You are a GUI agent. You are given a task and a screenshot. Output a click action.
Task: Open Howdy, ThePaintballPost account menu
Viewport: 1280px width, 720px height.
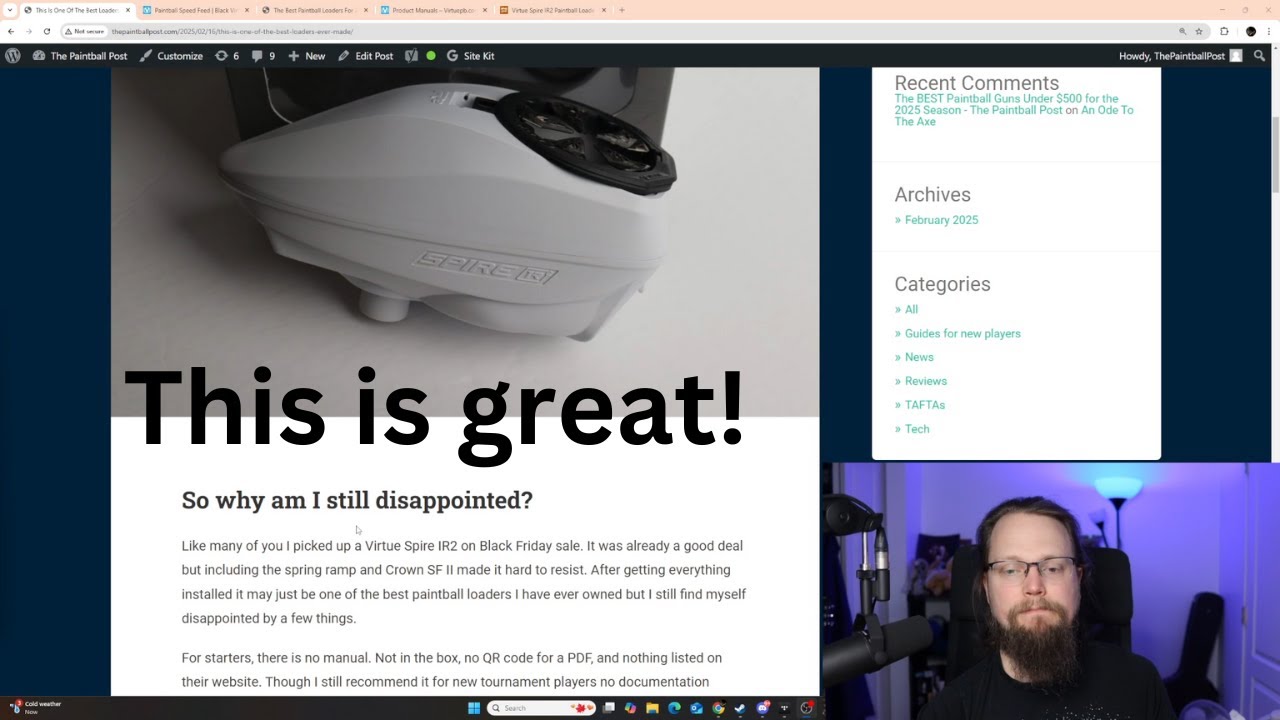coord(1180,56)
